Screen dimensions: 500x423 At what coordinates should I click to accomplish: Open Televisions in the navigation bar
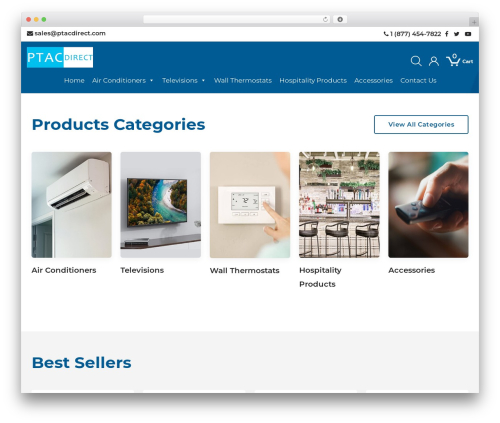180,80
